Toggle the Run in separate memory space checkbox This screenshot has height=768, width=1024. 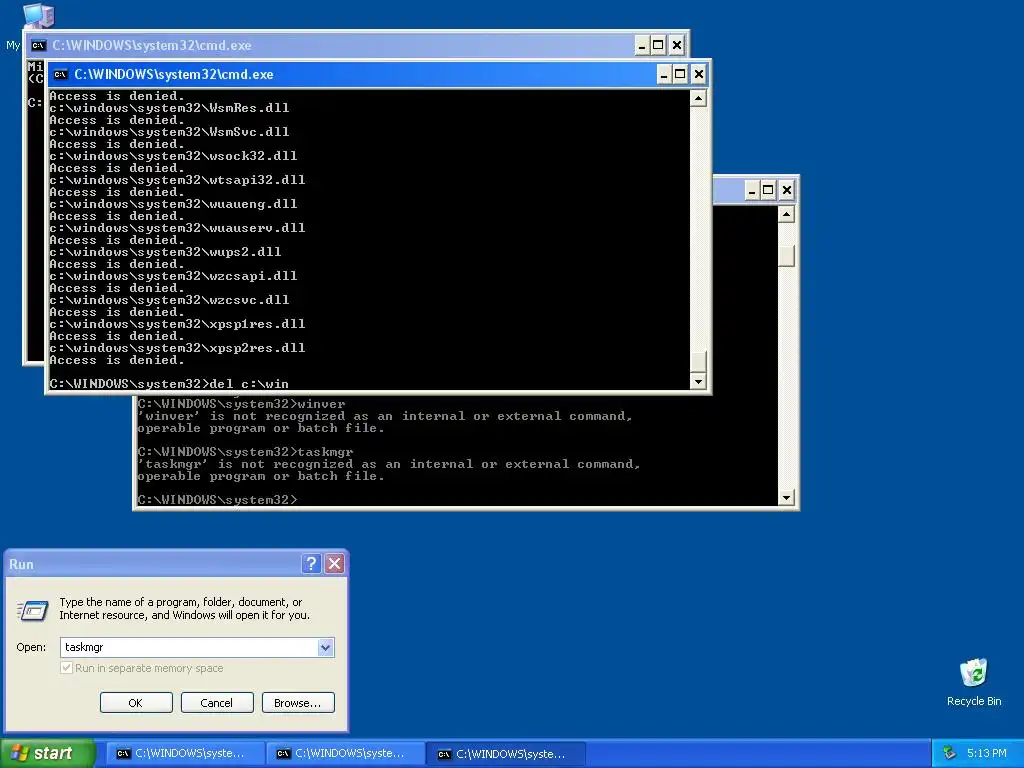(x=66, y=667)
